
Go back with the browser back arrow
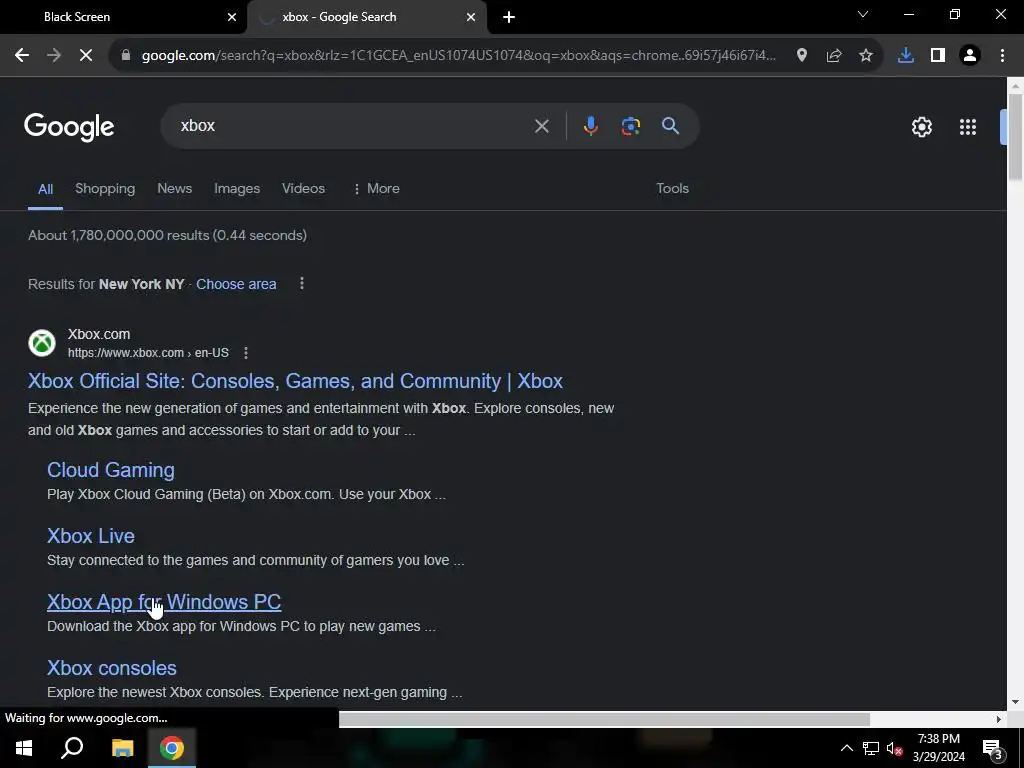(x=22, y=56)
